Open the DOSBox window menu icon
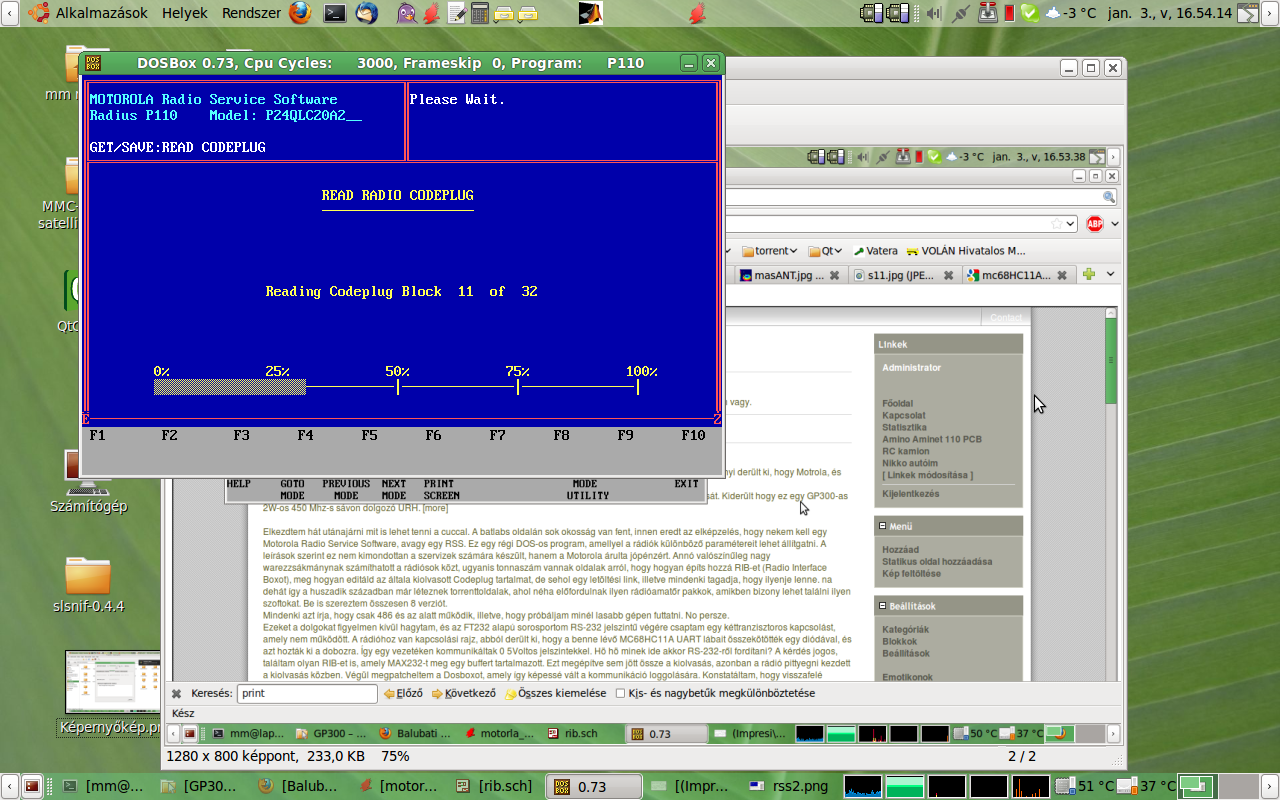Screen dimensions: 1280x800 tap(93, 62)
